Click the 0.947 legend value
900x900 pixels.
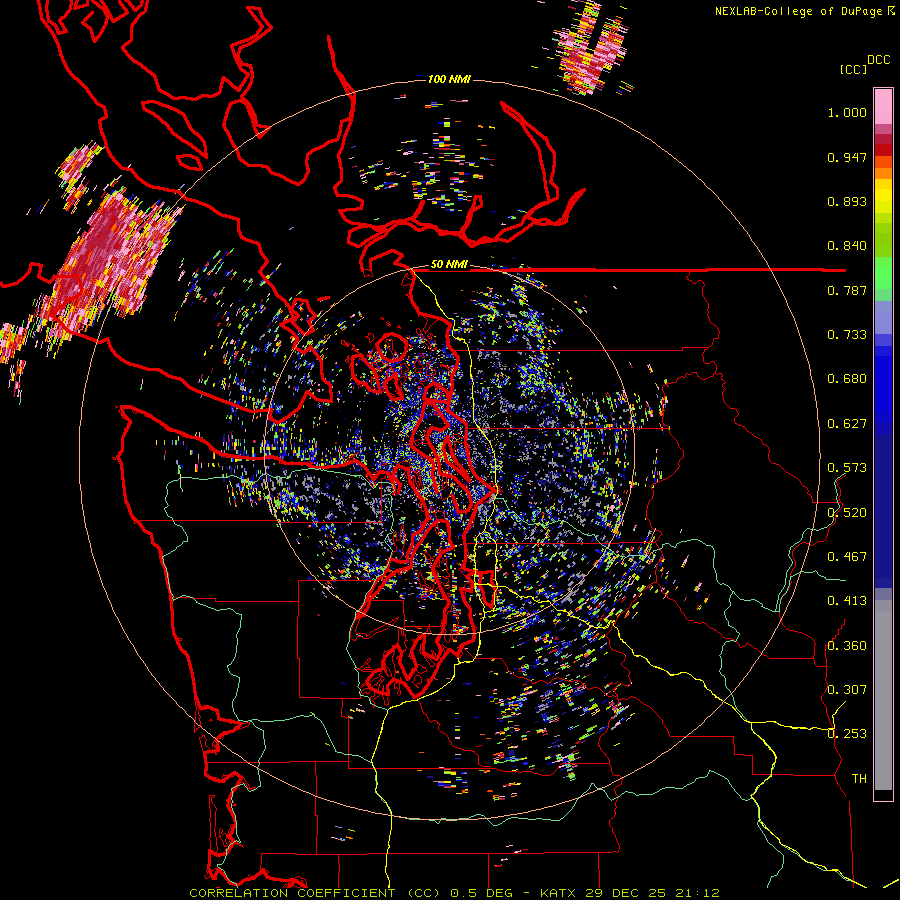click(x=847, y=157)
